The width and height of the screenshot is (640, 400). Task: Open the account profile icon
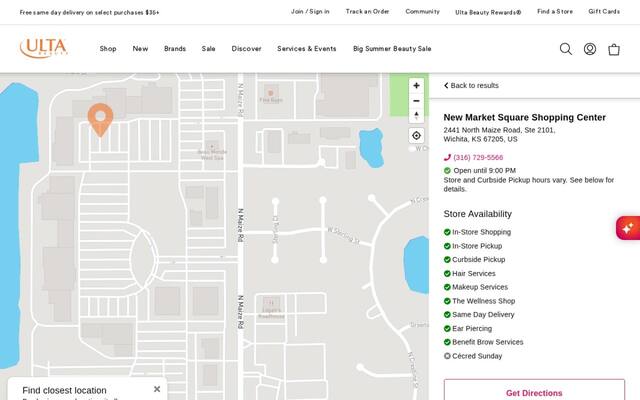coord(590,49)
